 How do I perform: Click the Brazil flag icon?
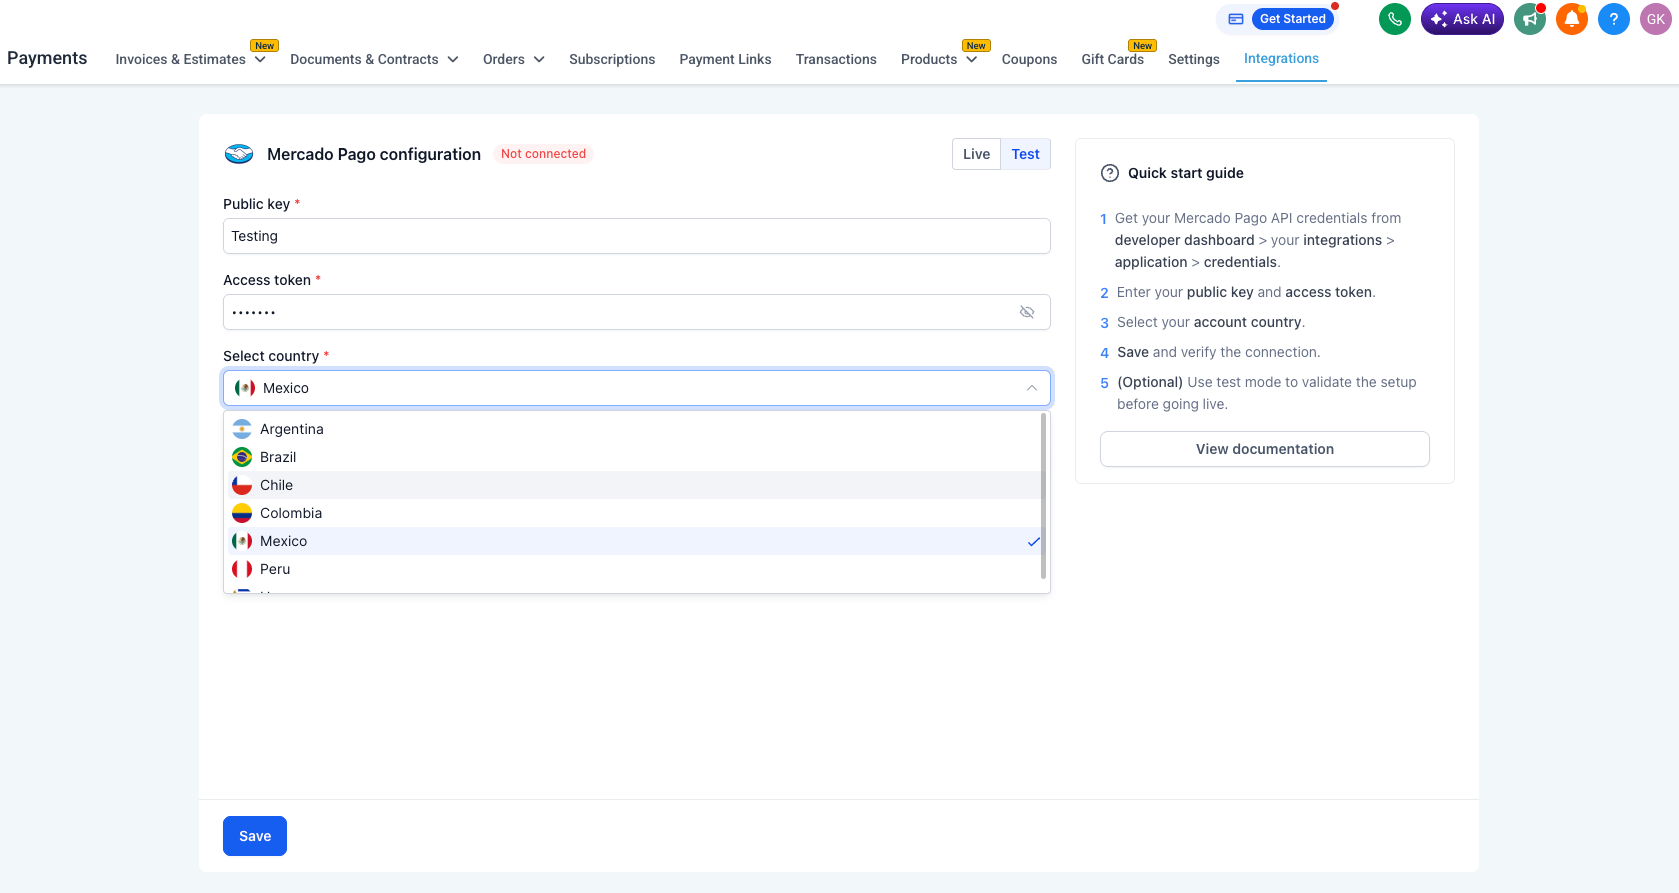click(242, 457)
